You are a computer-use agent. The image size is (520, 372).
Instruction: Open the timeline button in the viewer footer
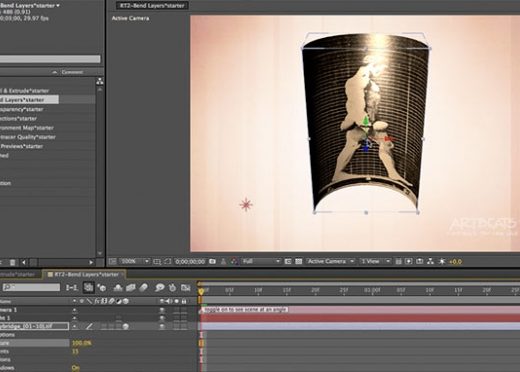tap(420, 262)
